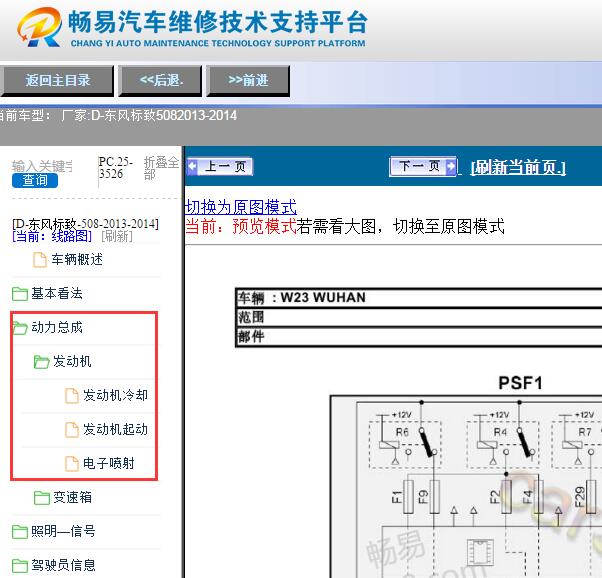This screenshot has height=578, width=602.
Task: Go forward with >>前进 button
Action: [x=248, y=80]
